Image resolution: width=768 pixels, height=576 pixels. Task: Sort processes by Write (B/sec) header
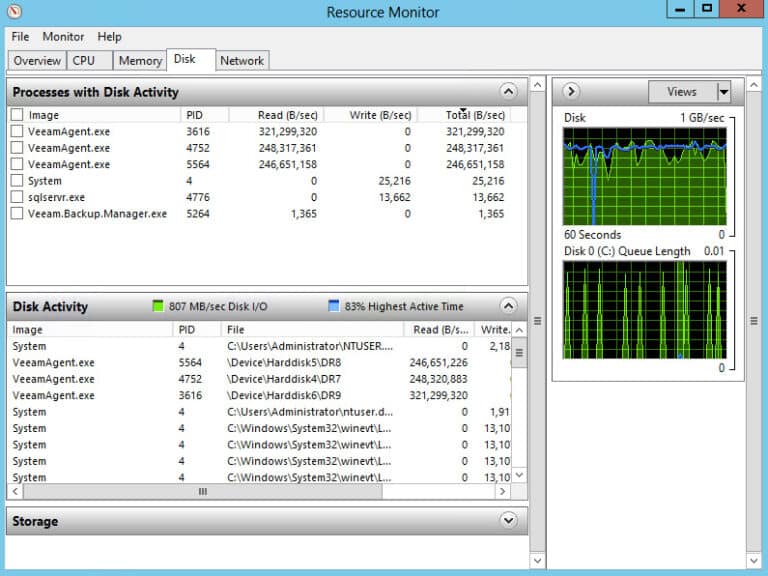coord(370,115)
